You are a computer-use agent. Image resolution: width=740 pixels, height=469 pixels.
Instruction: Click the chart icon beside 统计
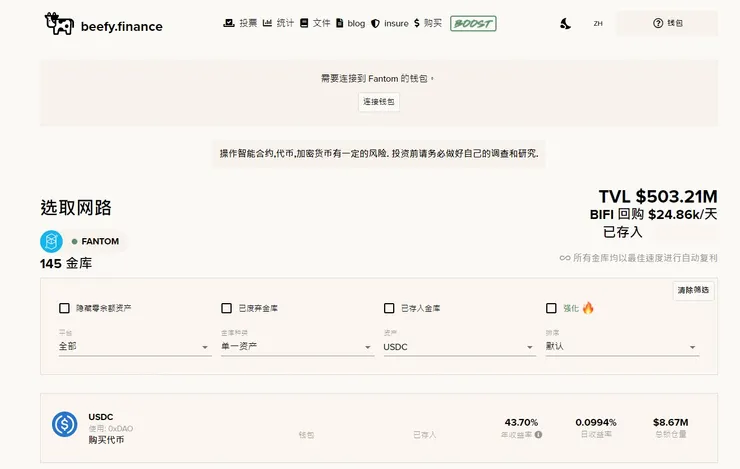coord(267,23)
